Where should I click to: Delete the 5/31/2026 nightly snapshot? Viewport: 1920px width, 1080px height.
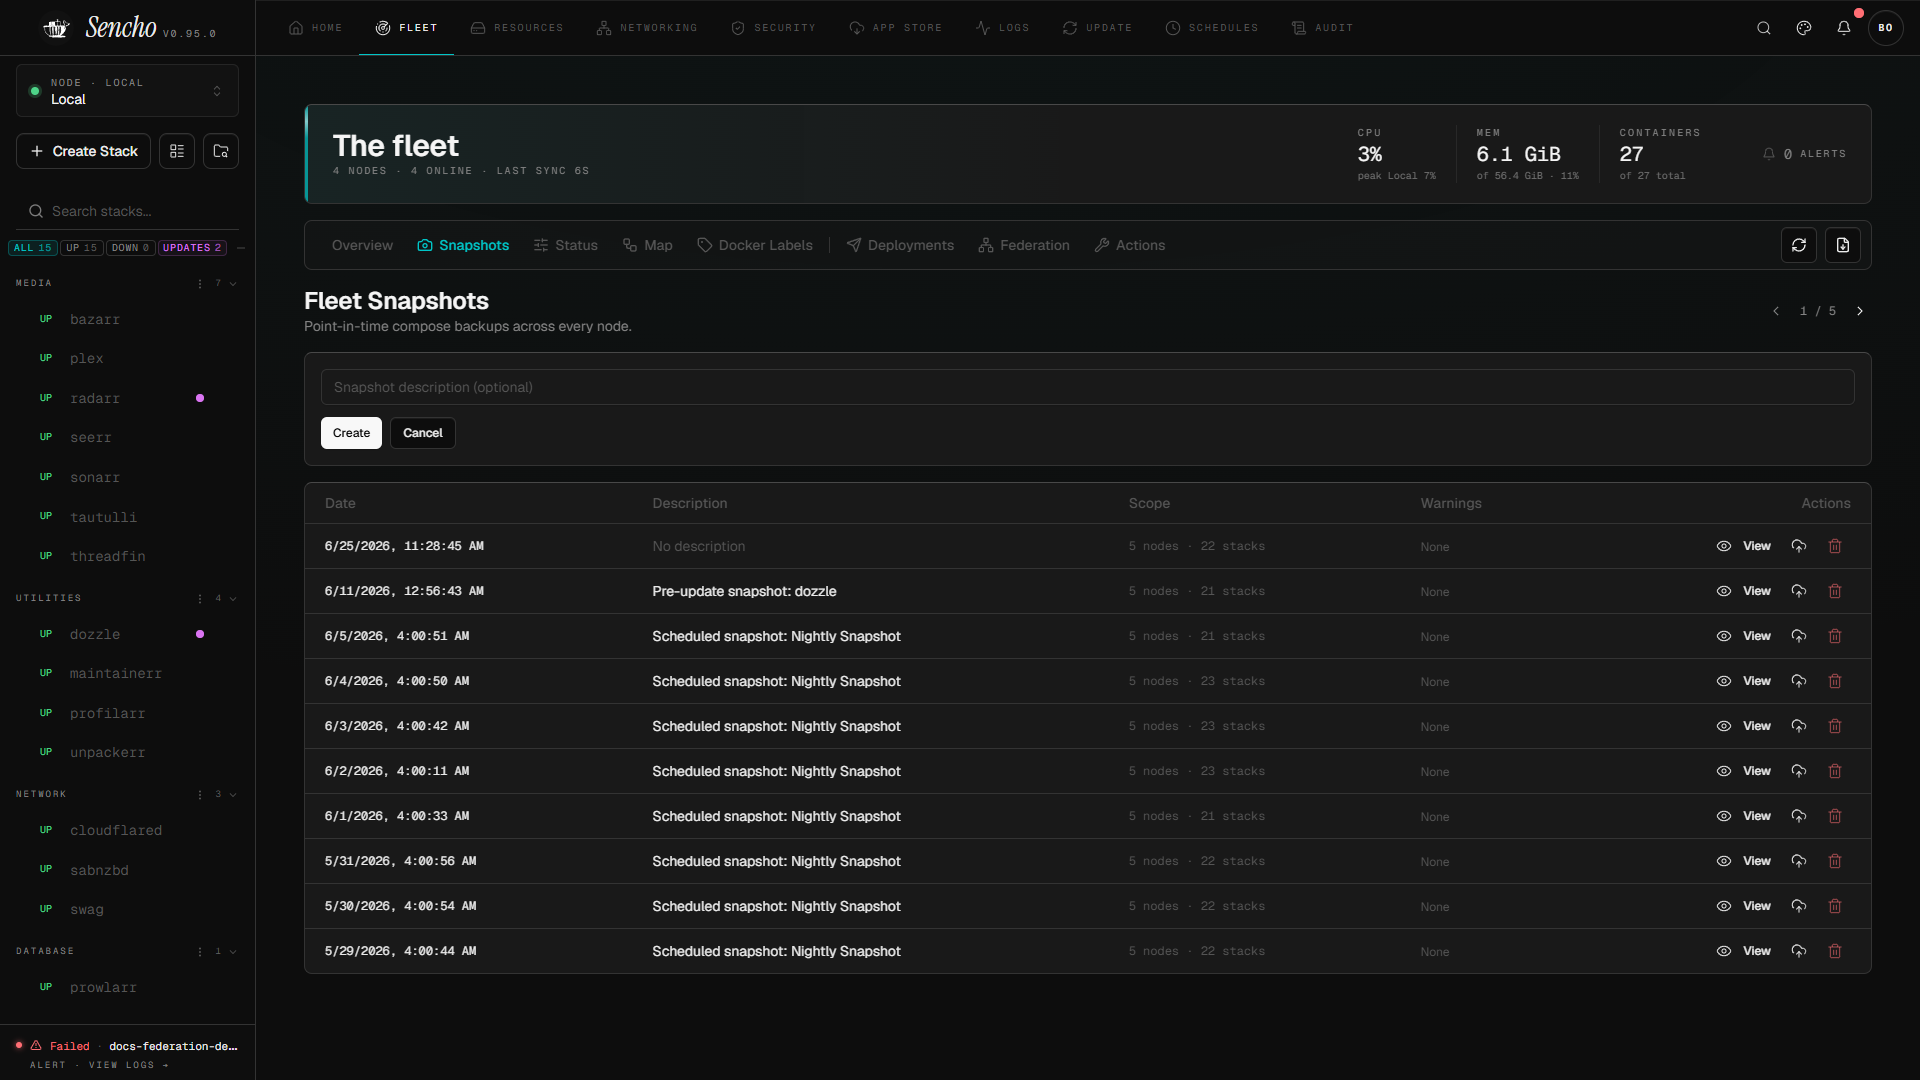click(1835, 861)
